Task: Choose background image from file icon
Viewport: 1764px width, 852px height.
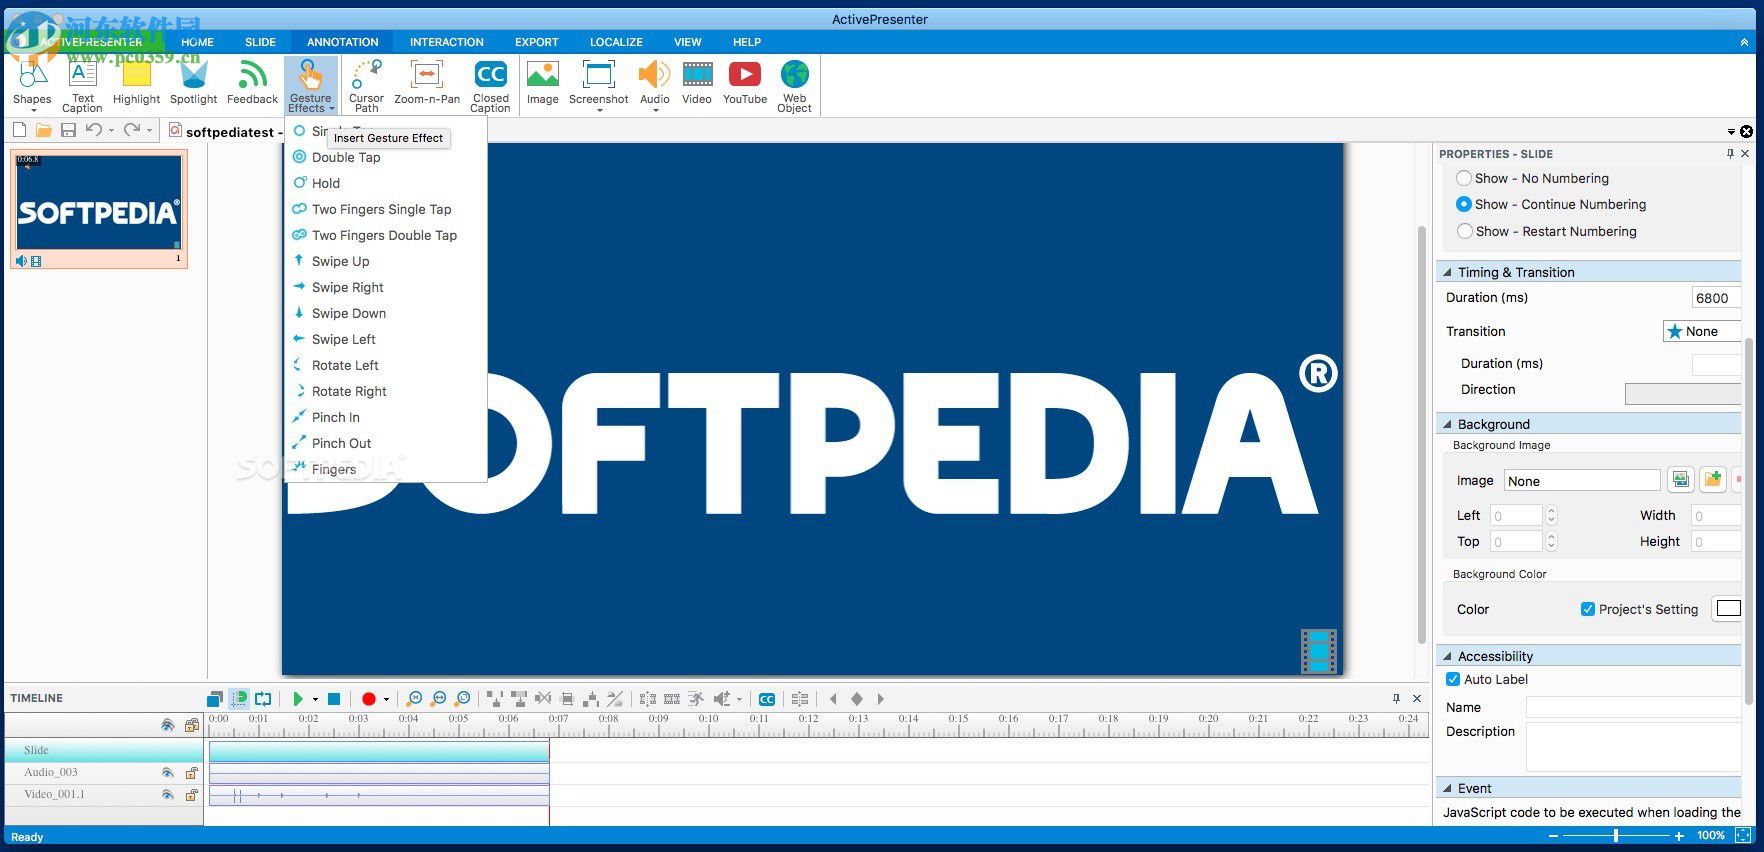Action: pos(1713,480)
